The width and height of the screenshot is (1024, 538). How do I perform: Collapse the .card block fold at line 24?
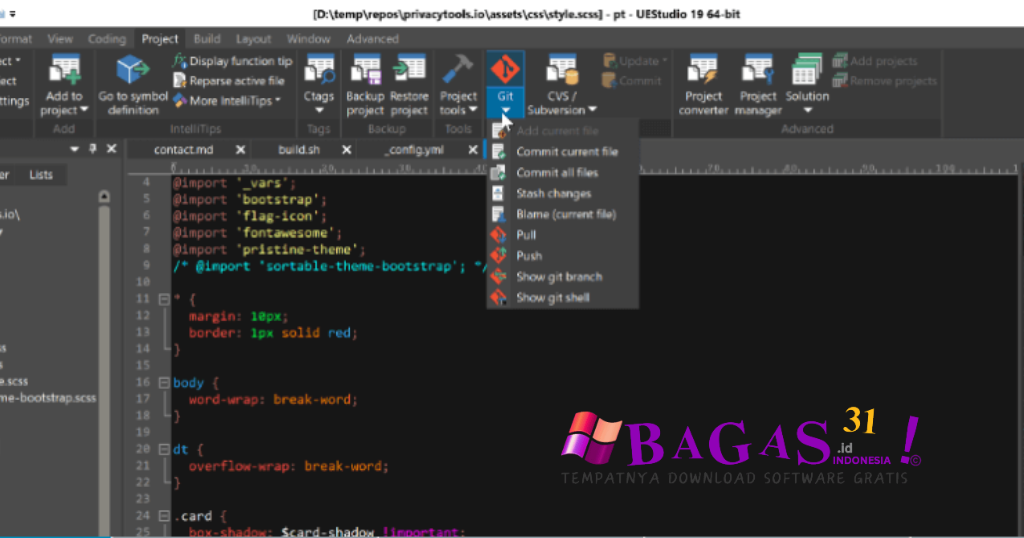(164, 516)
